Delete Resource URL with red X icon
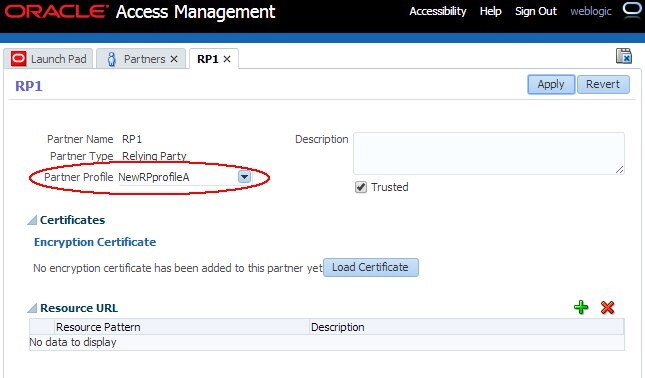 [607, 307]
